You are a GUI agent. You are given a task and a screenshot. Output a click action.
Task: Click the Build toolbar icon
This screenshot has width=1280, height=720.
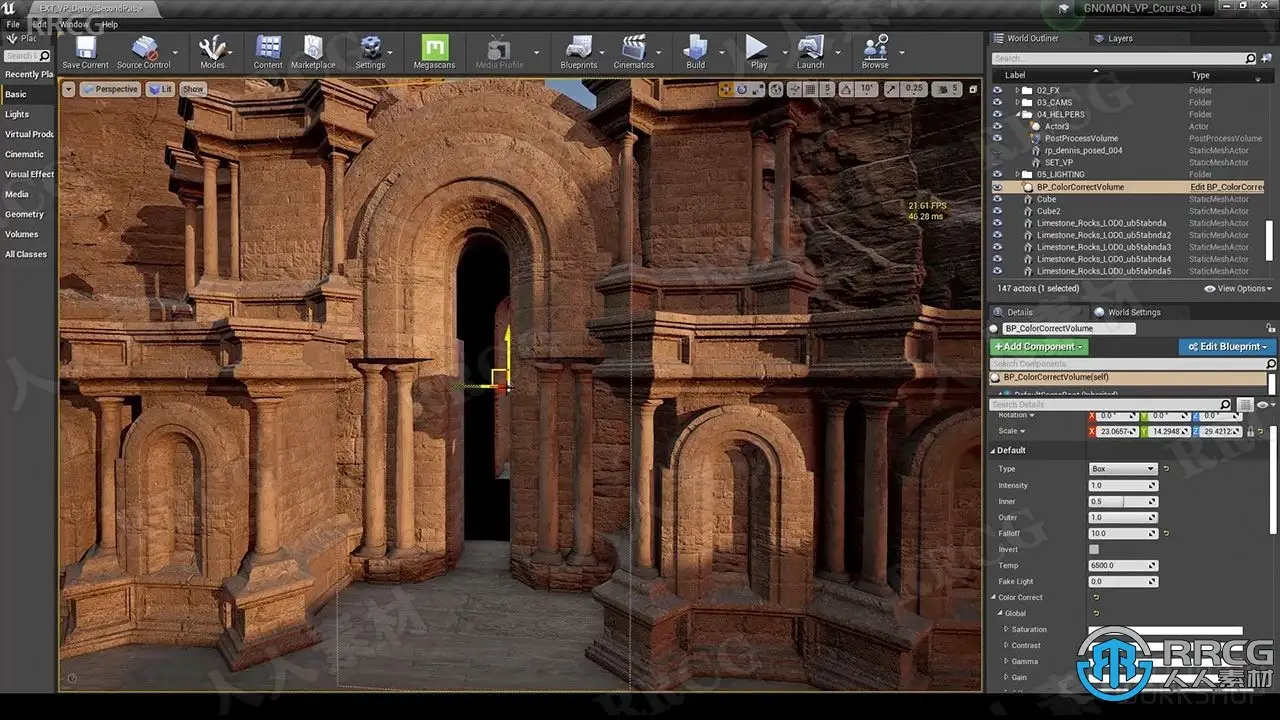coord(695,48)
